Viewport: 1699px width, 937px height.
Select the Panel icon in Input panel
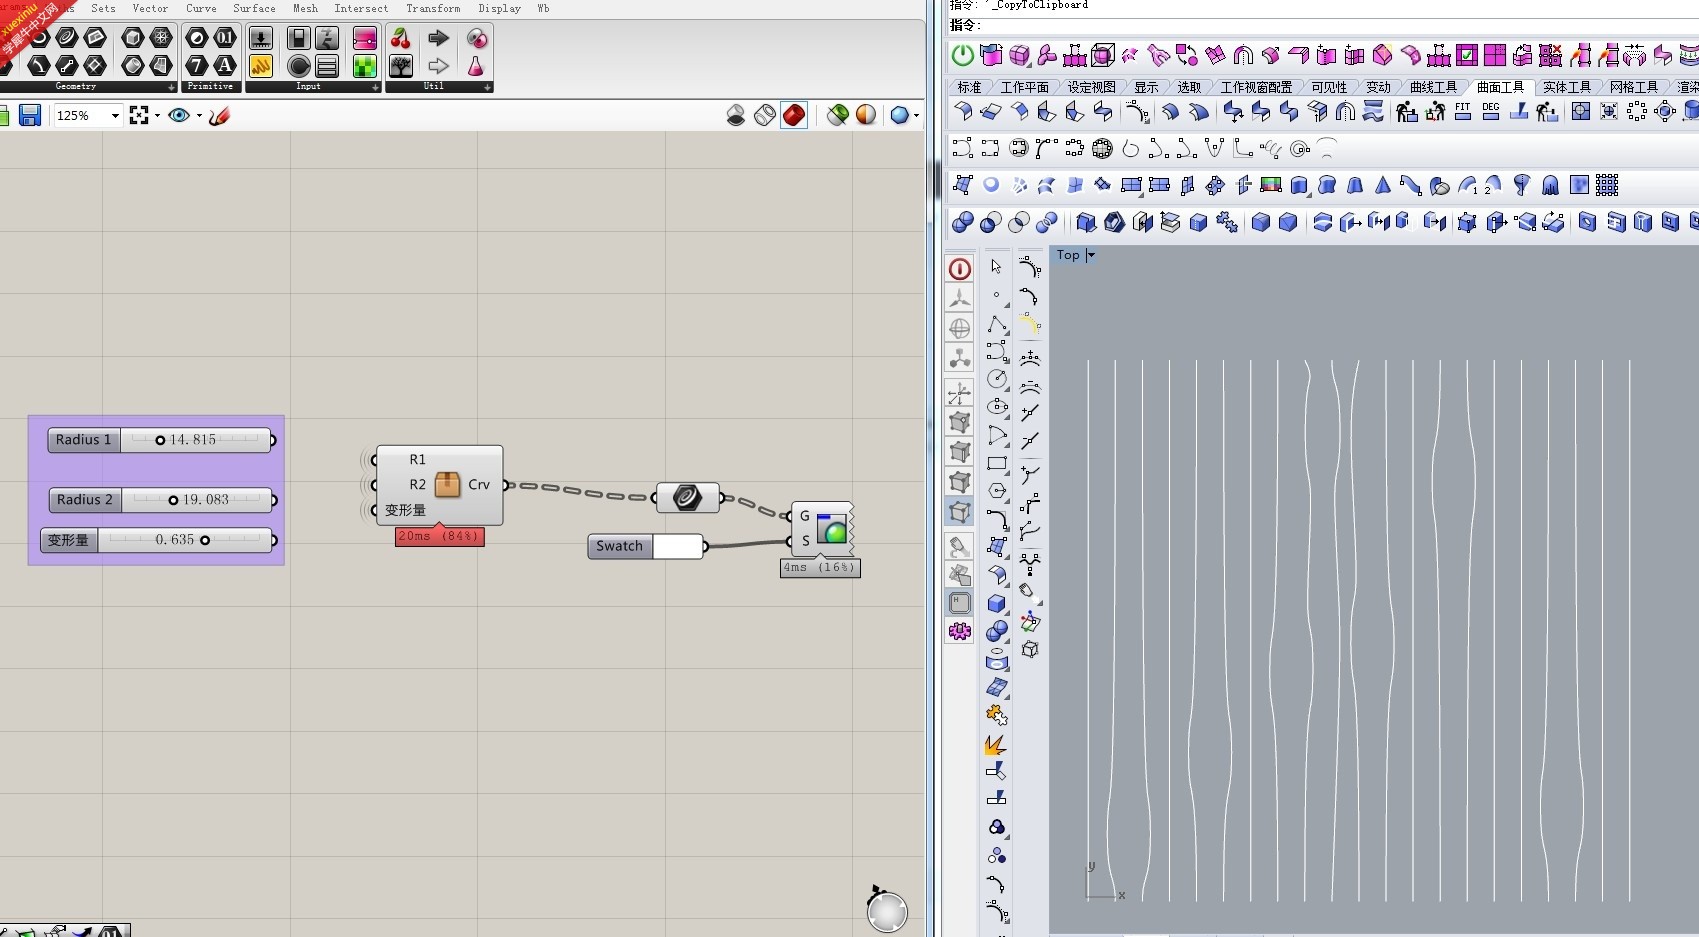pos(261,66)
